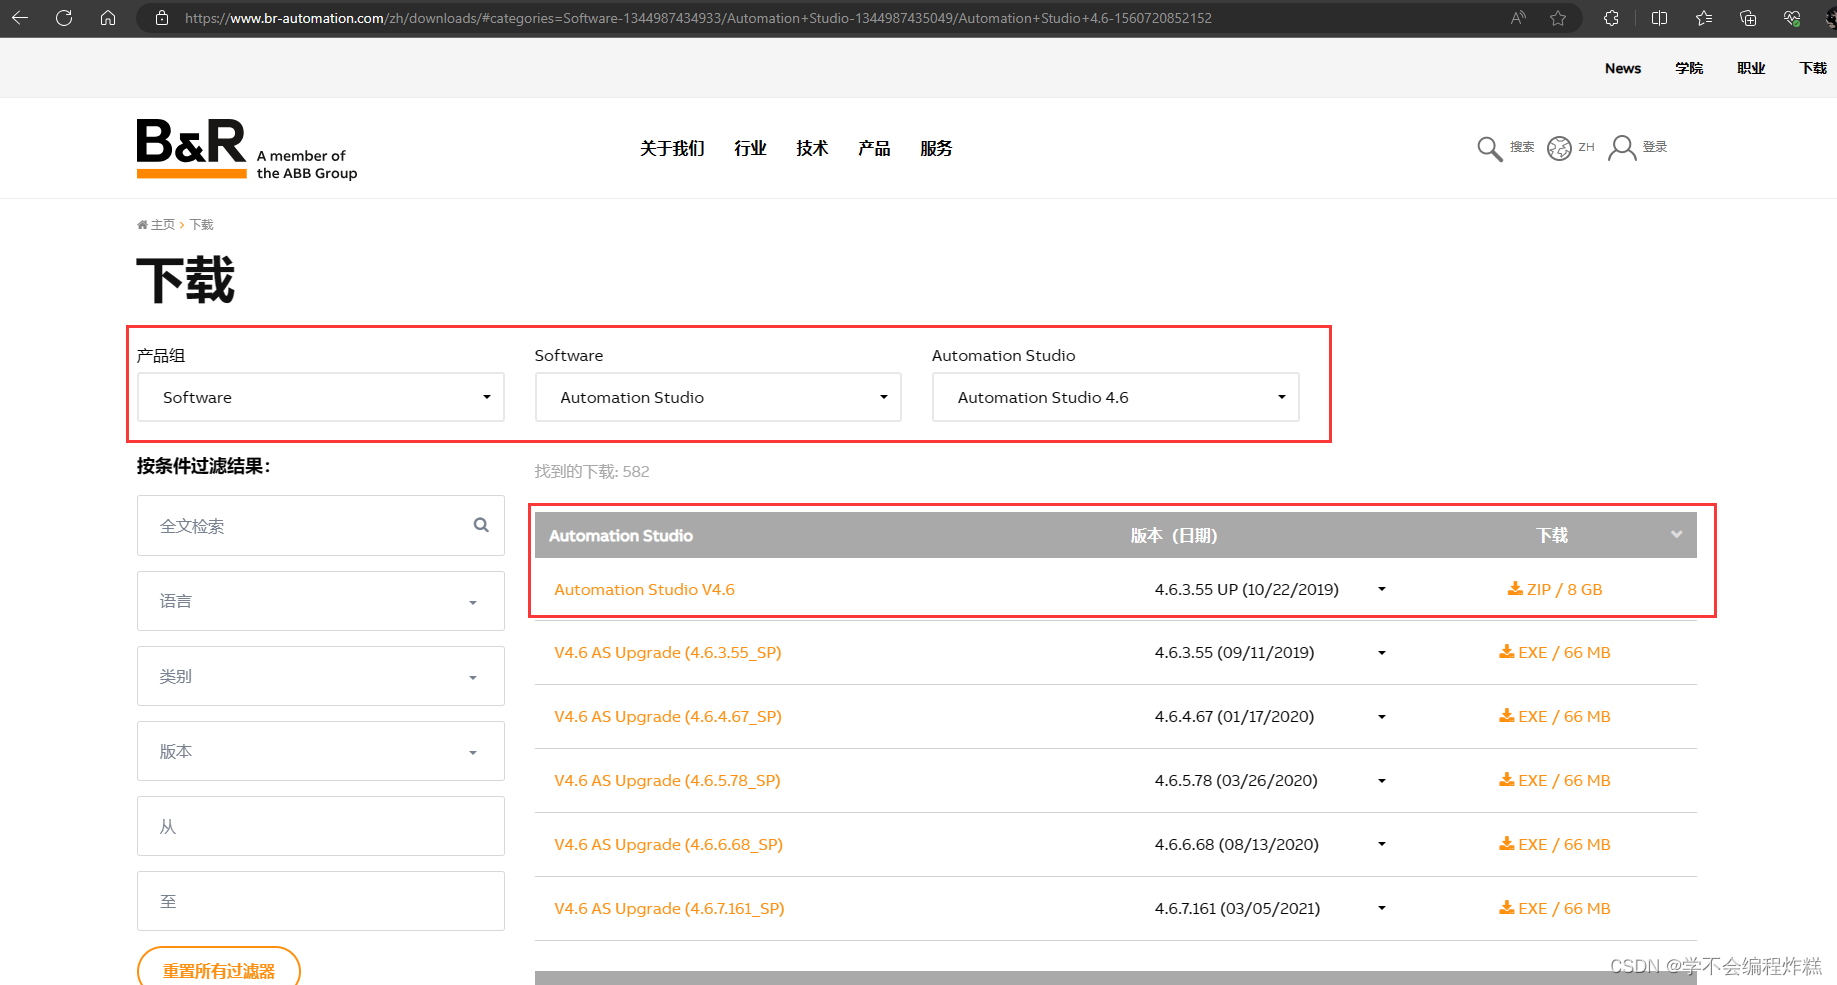Image resolution: width=1837 pixels, height=985 pixels.
Task: Open the favorites list icon
Action: point(1704,18)
